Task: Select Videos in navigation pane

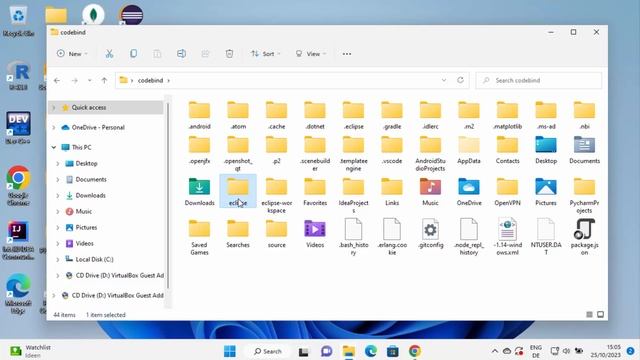Action: click(x=84, y=243)
